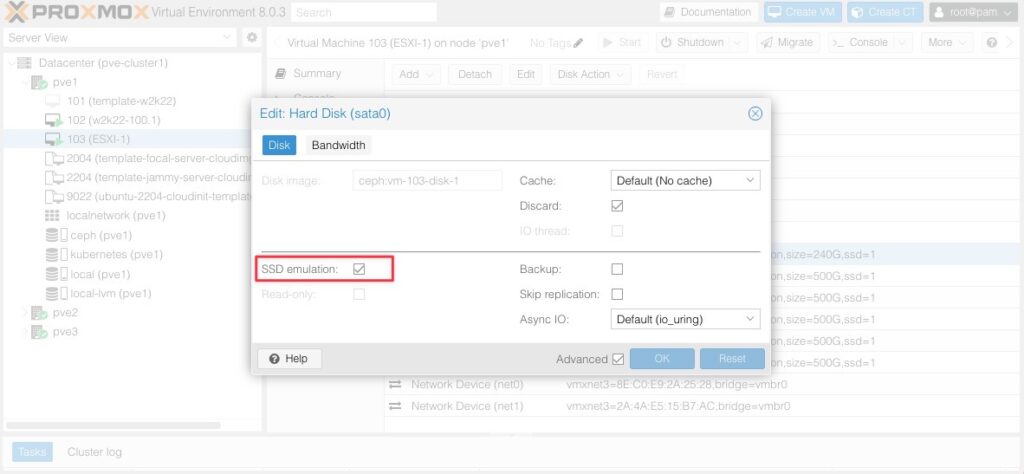The height and width of the screenshot is (474, 1024).
Task: Select the Disk tab in dialog
Action: tap(279, 145)
